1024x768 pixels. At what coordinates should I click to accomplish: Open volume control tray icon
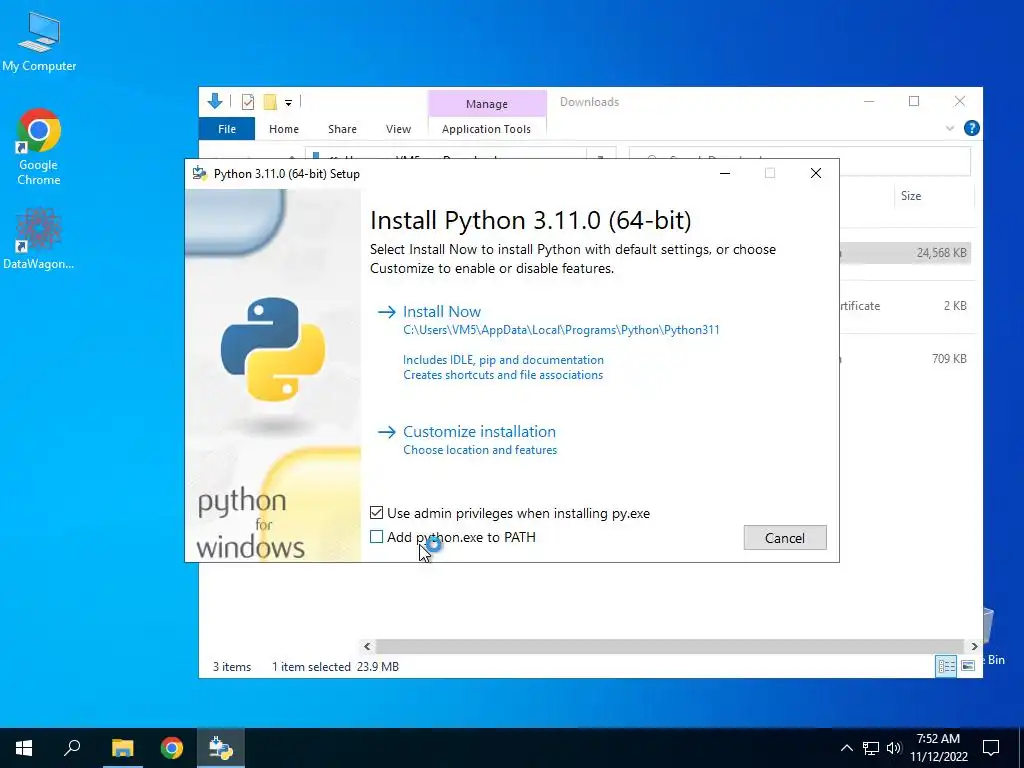point(894,748)
